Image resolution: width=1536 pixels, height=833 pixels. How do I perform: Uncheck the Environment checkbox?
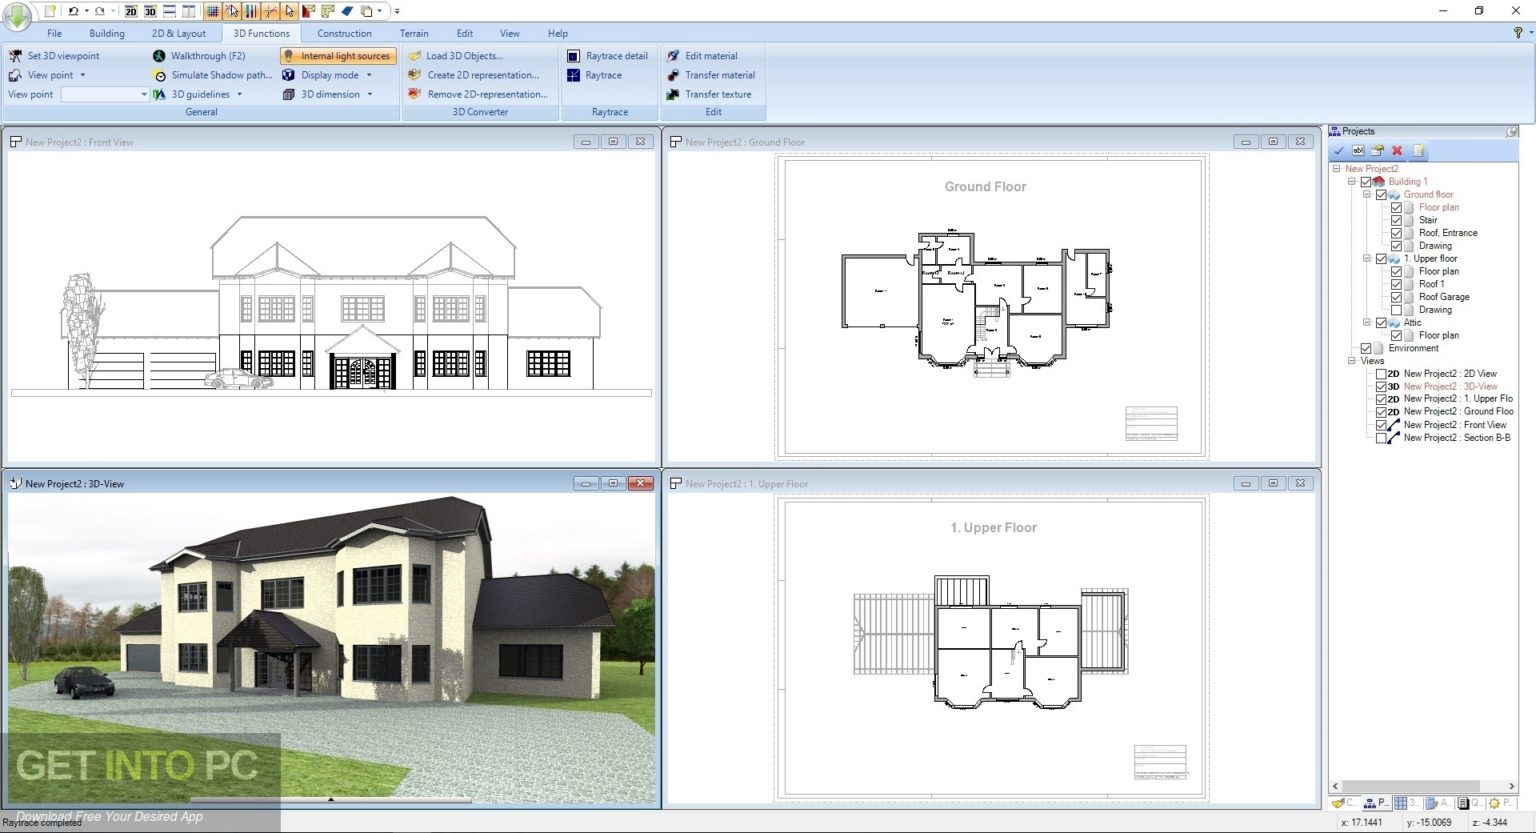click(1366, 348)
